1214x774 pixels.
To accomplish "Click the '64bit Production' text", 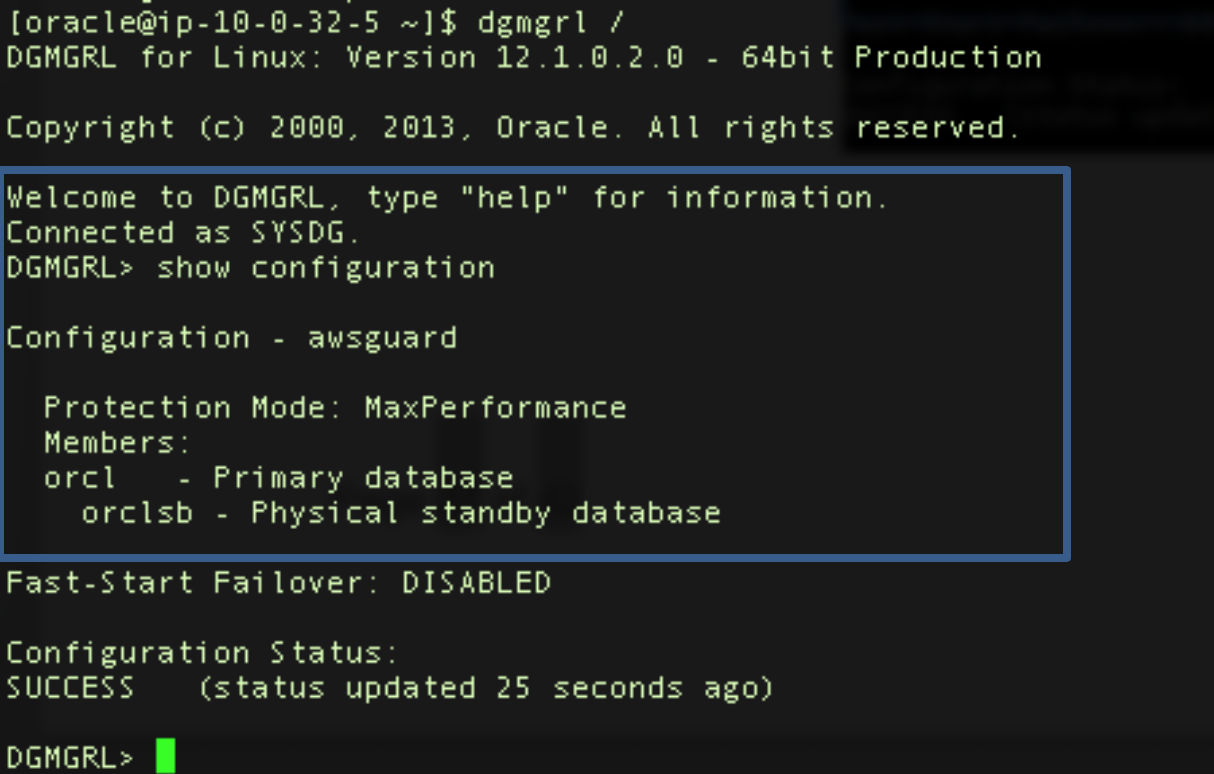I will pyautogui.click(x=891, y=57).
